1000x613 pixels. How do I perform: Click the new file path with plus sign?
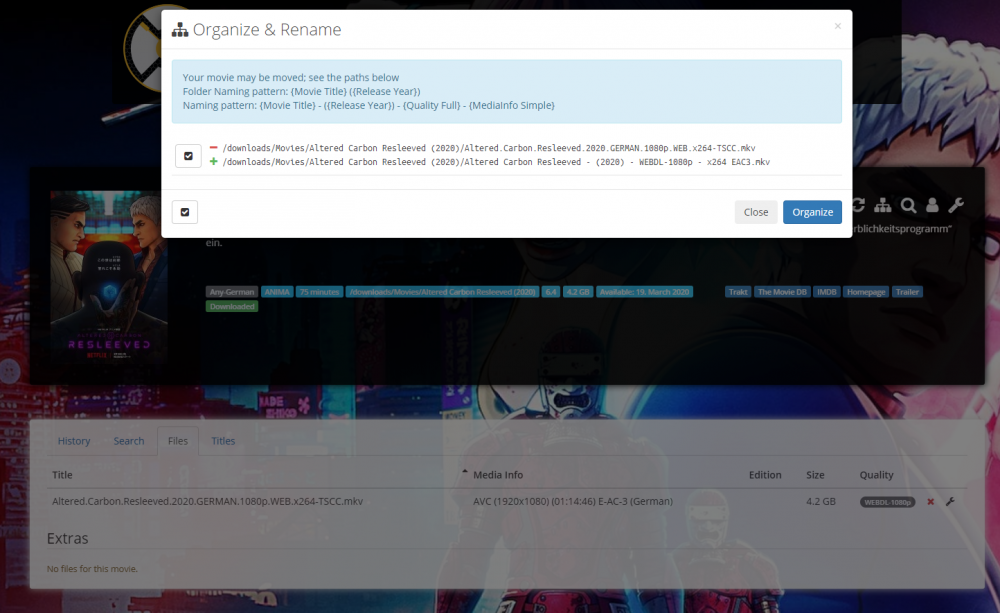(496, 162)
